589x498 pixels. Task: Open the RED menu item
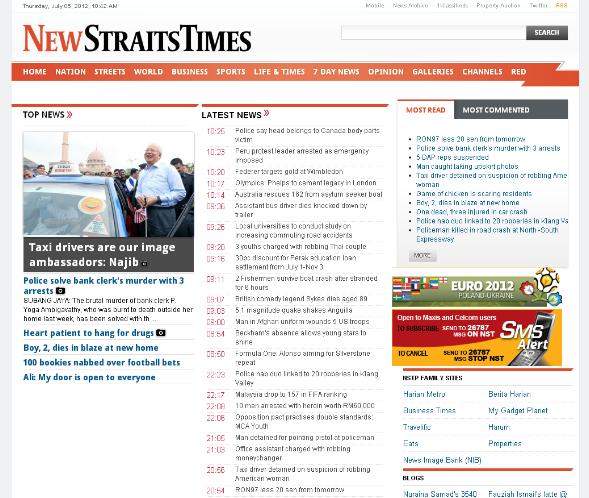(x=518, y=72)
